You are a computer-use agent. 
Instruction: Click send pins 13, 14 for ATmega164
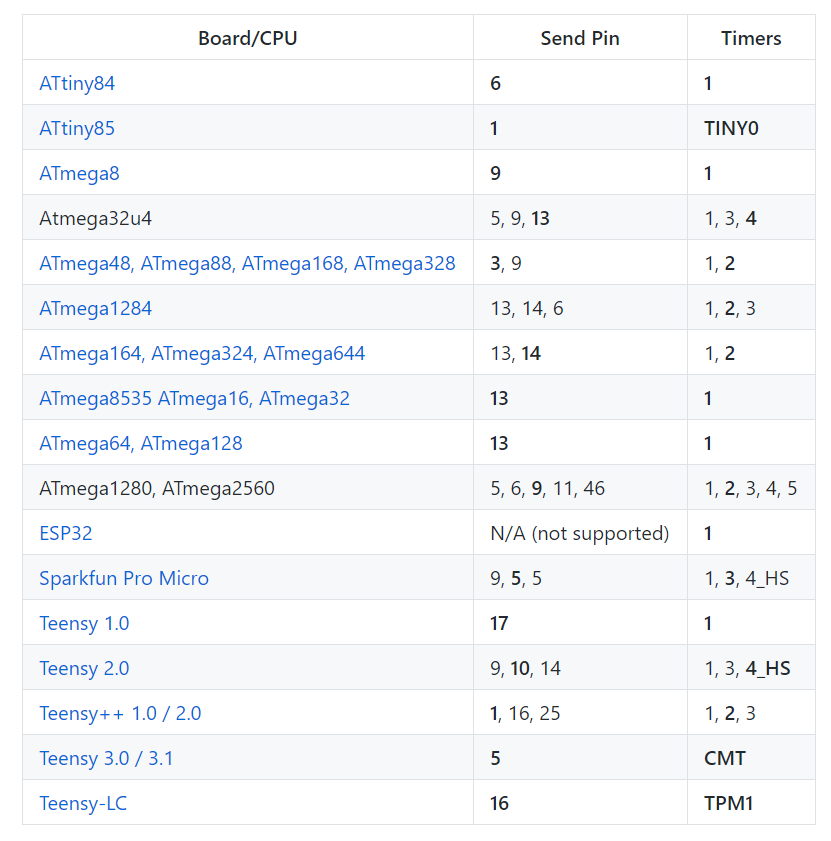(x=516, y=354)
